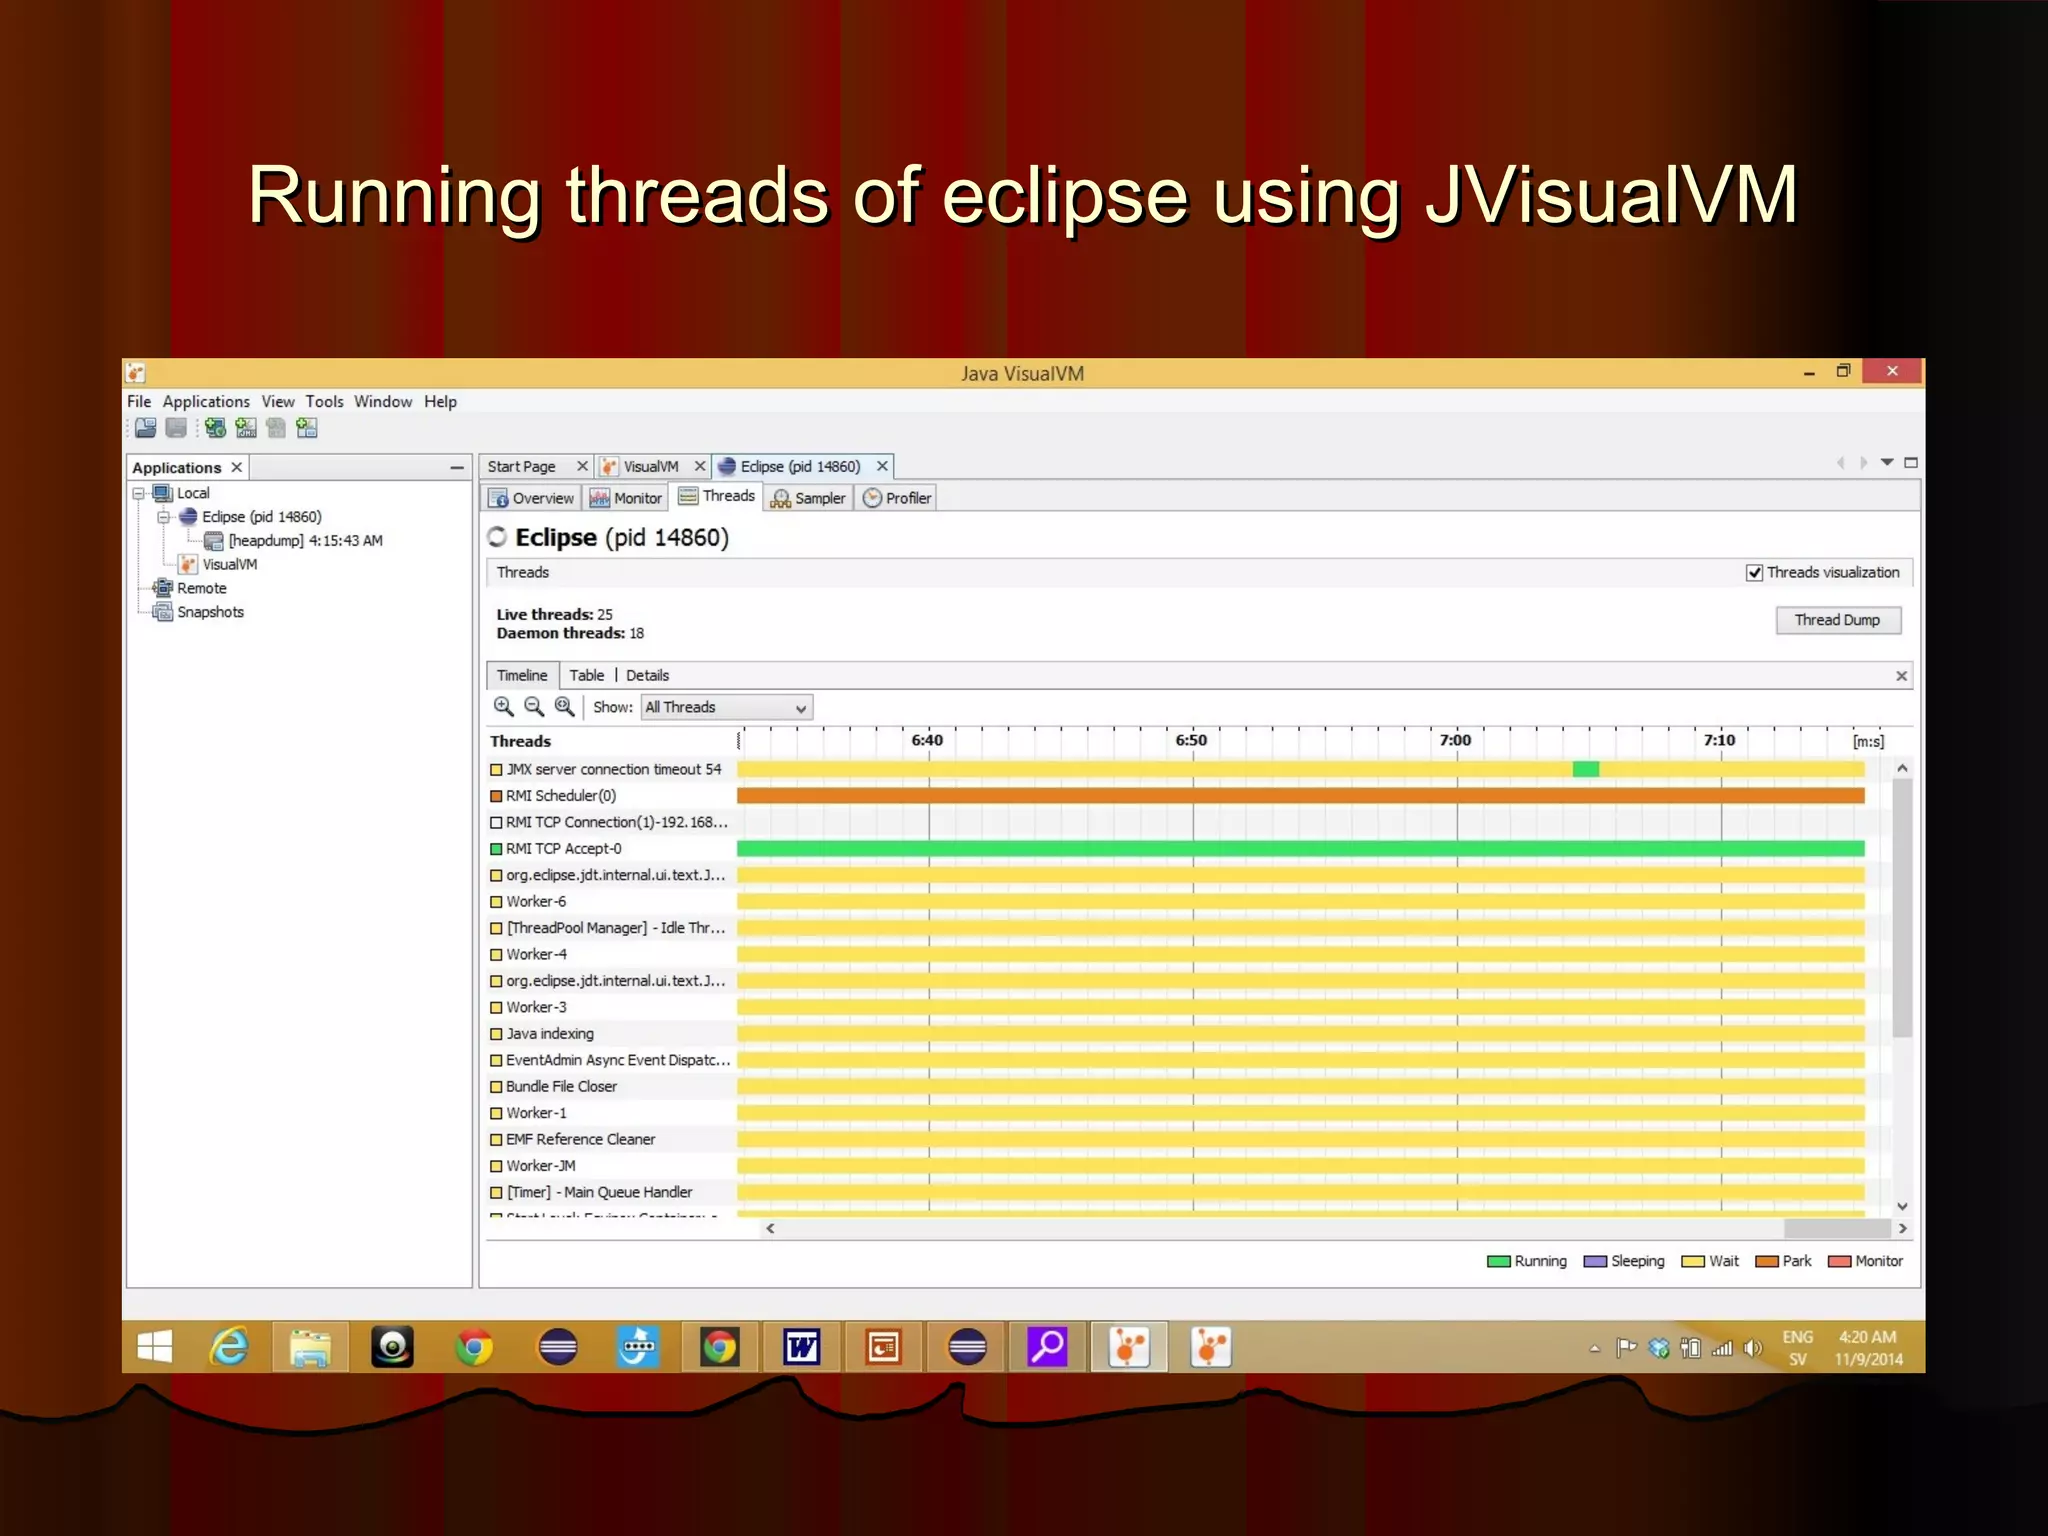Switch to the Profiler tab

[897, 498]
